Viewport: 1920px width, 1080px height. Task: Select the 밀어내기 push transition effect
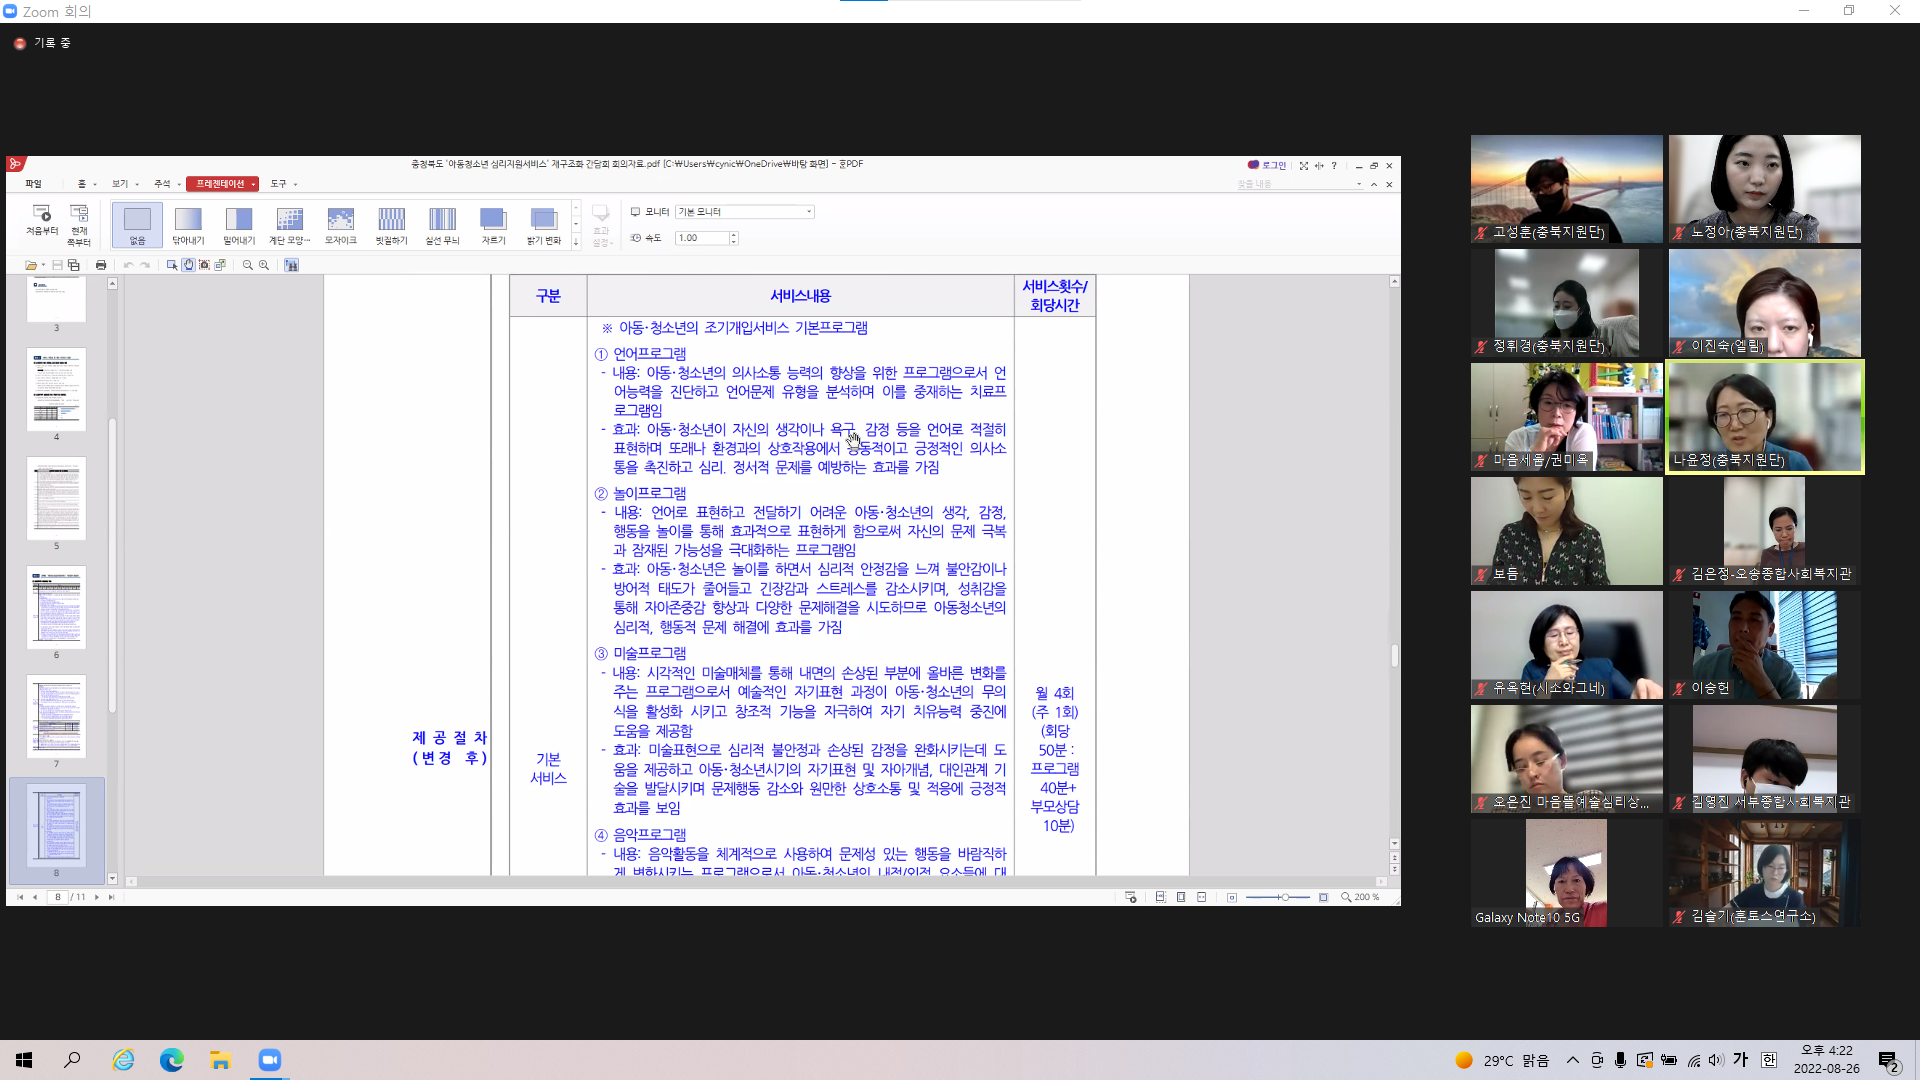(239, 225)
